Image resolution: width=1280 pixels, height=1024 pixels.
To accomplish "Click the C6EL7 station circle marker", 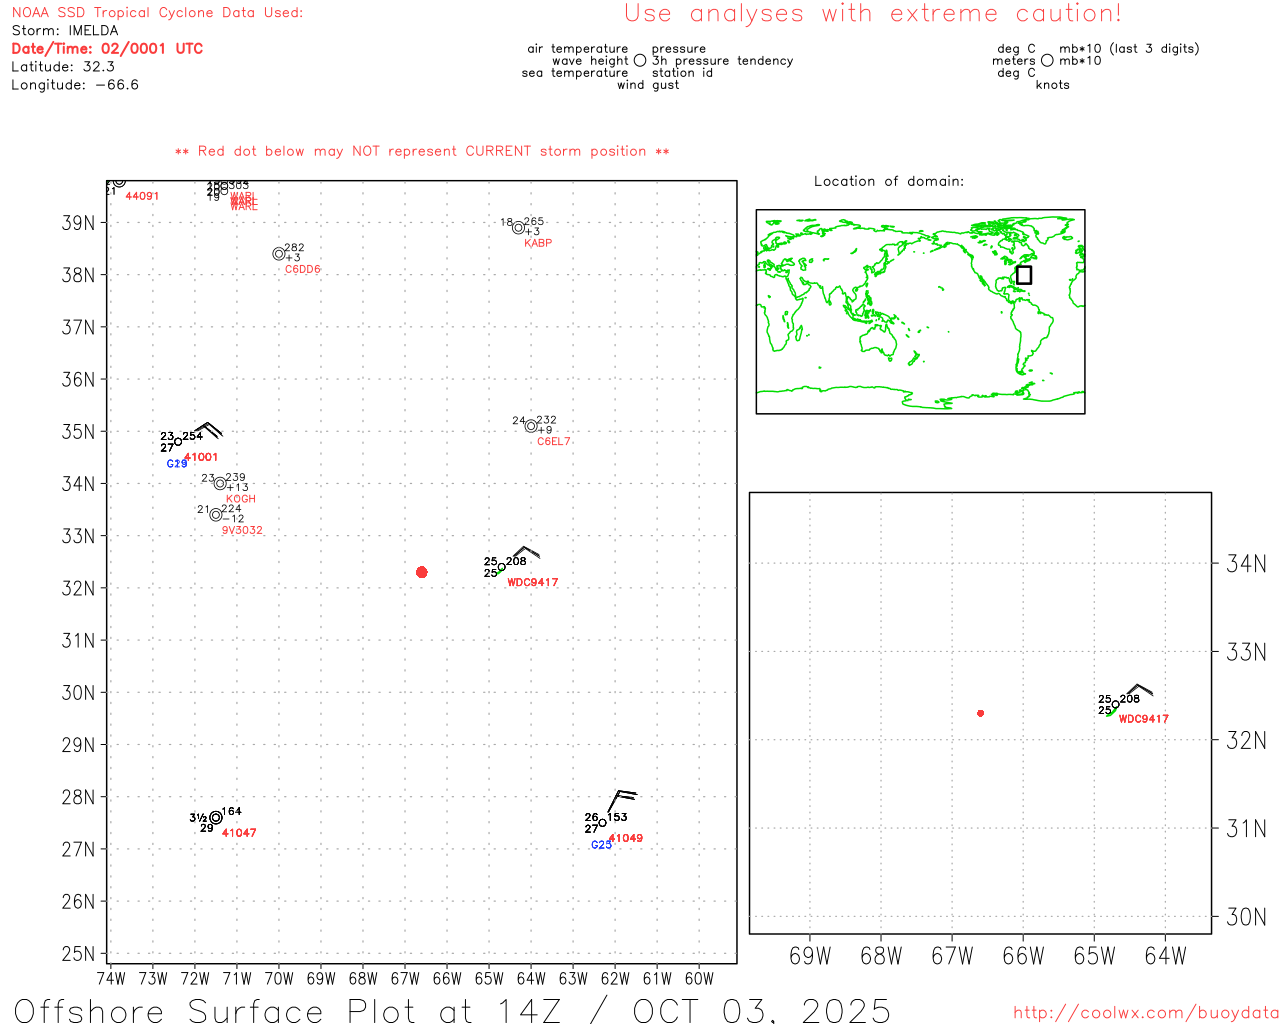I will pos(531,426).
